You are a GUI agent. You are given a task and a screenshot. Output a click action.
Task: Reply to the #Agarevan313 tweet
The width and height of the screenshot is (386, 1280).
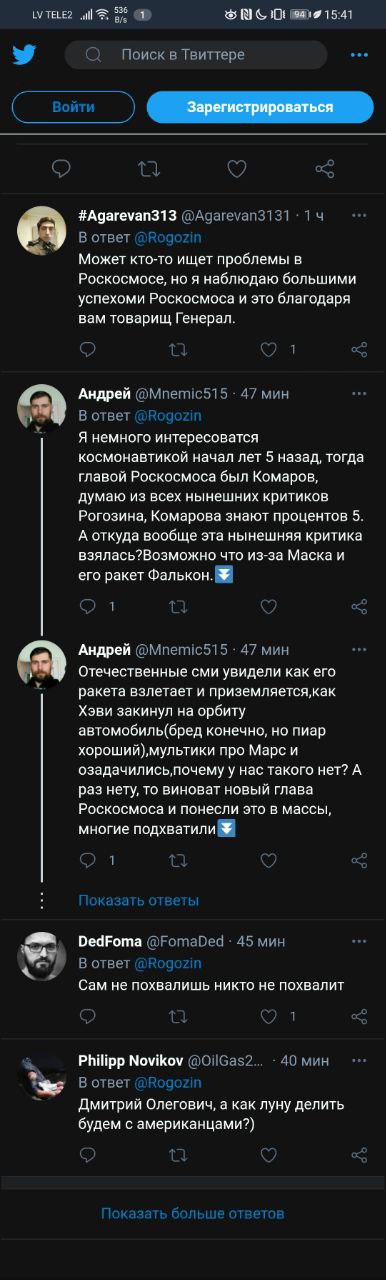(x=88, y=350)
